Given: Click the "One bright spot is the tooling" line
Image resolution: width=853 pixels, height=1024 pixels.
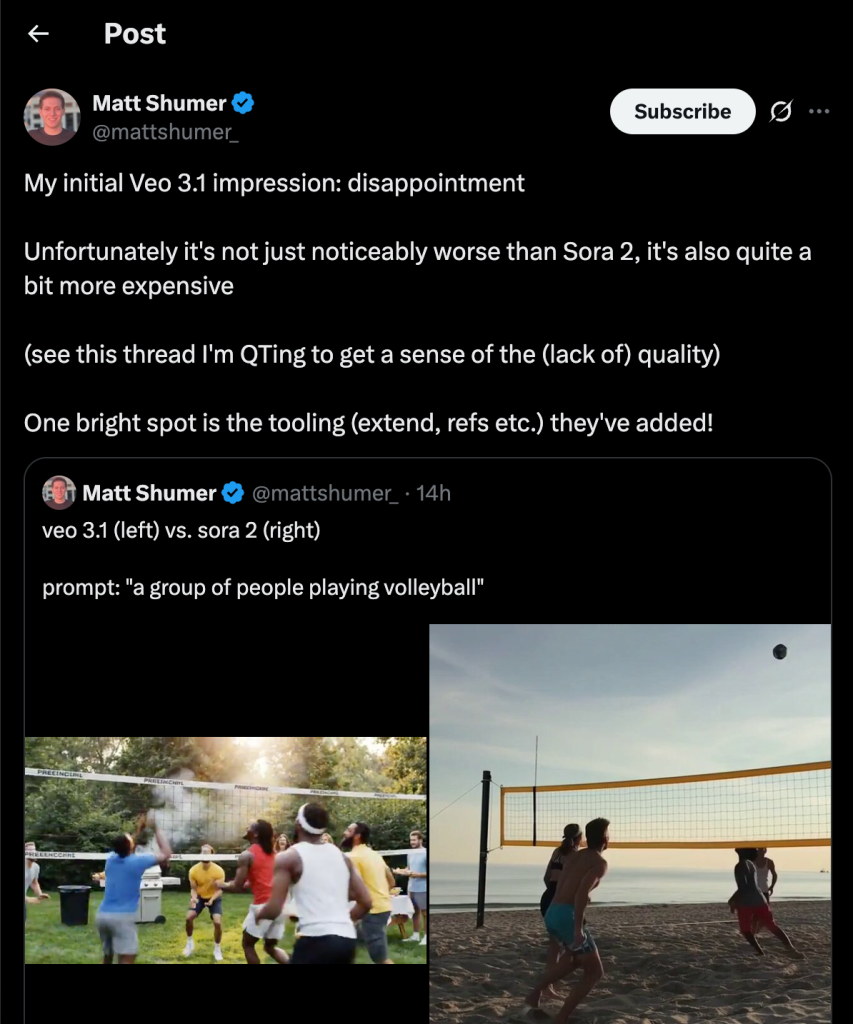Looking at the screenshot, I should pos(368,422).
